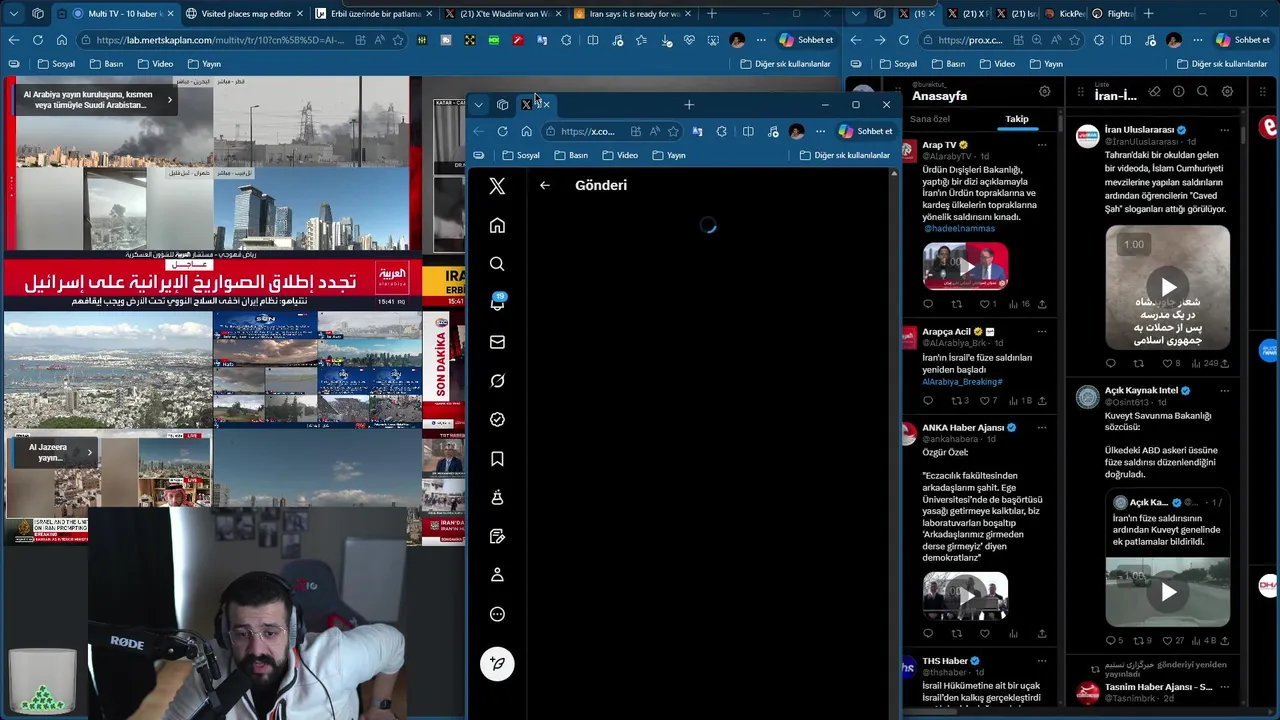Switch to Takip tab in Anasayfa
This screenshot has height=720, width=1280.
pos(1017,119)
